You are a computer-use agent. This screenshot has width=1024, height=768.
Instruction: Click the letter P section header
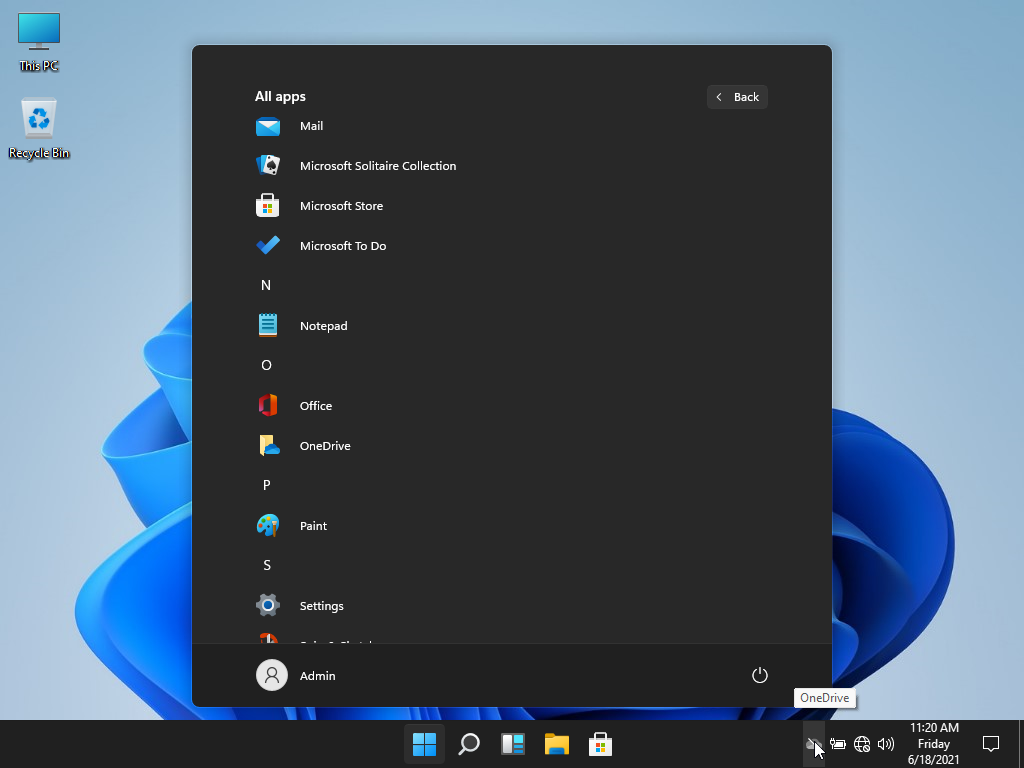[266, 485]
